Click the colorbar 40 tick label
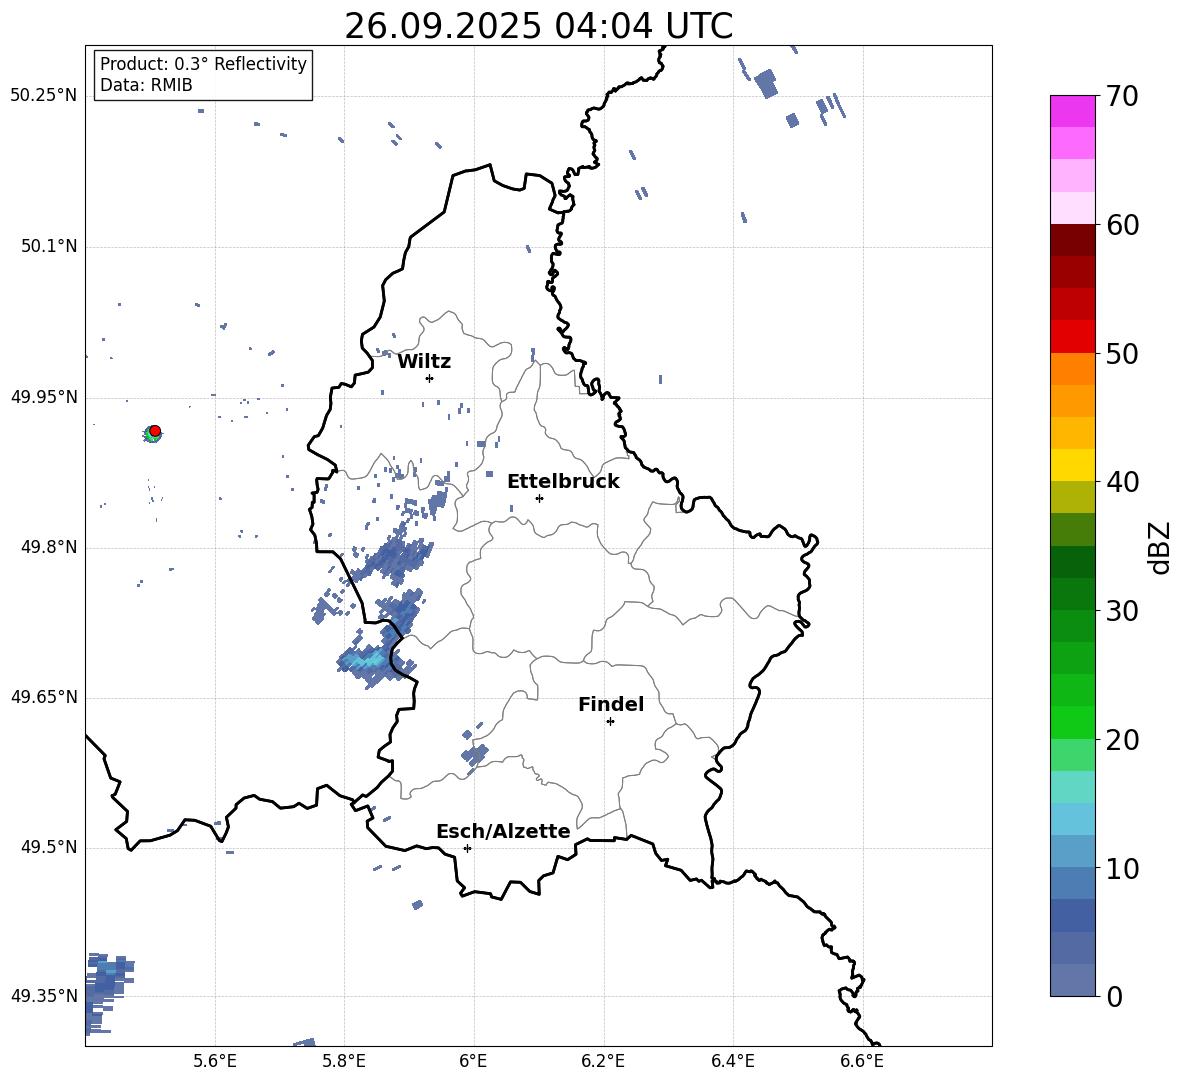Screen dimensions: 1184x1081 [x=1122, y=482]
